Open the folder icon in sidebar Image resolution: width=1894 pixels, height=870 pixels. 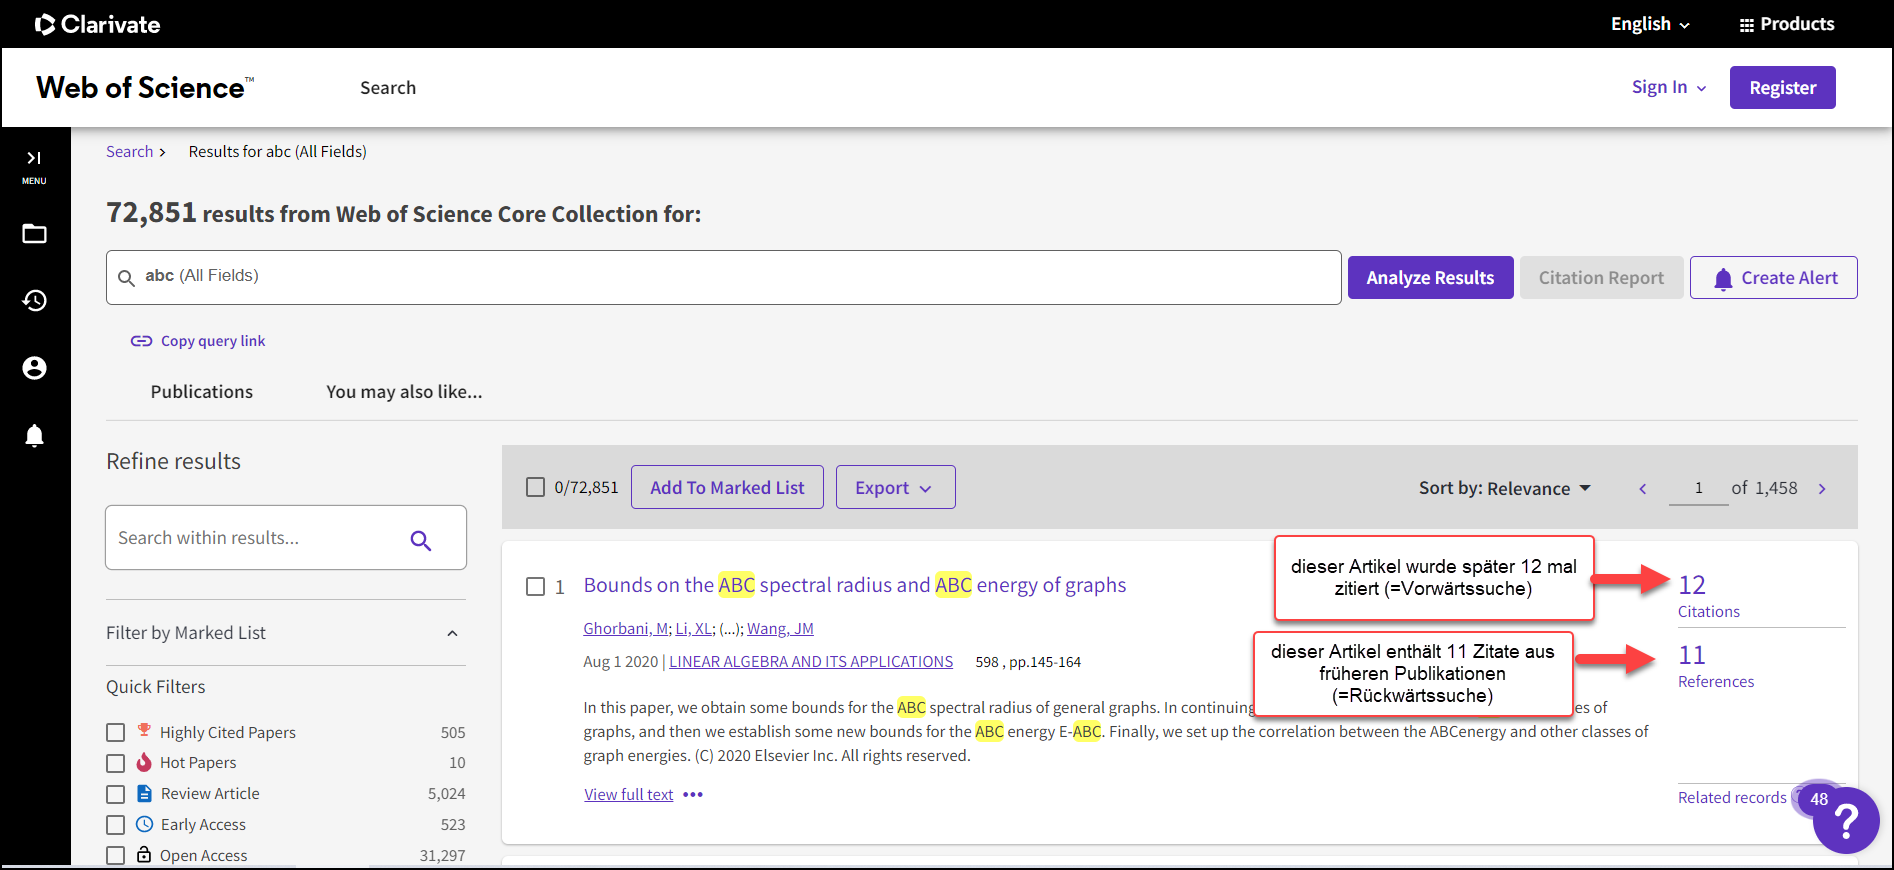pos(34,234)
